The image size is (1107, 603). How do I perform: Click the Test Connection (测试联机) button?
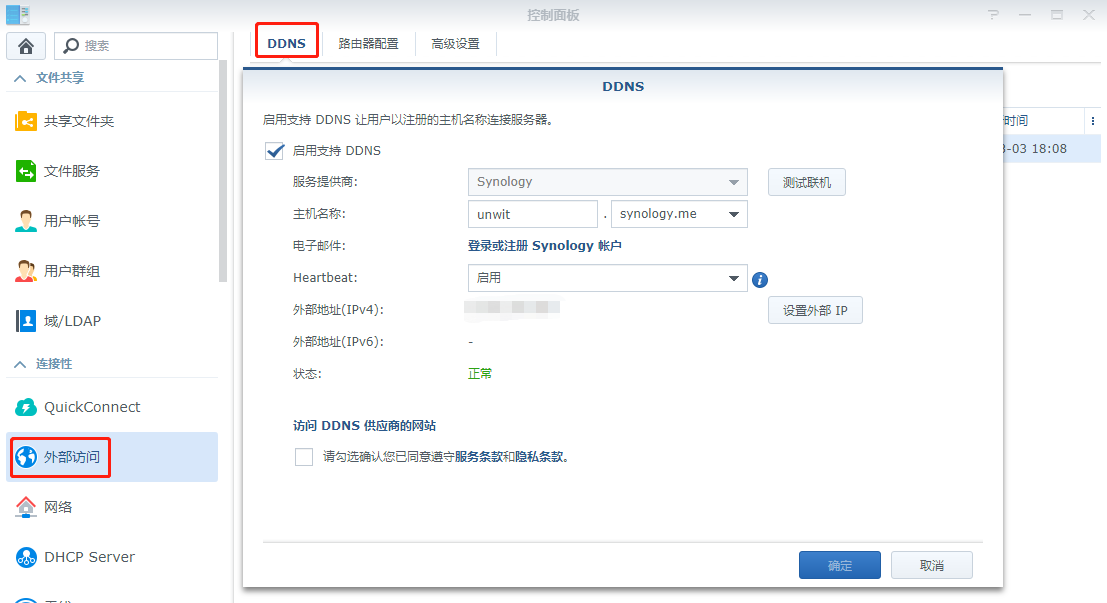(806, 182)
